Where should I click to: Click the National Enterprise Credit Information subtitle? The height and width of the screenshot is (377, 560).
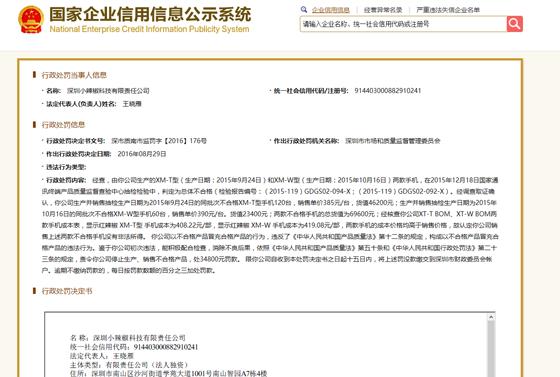(149, 29)
